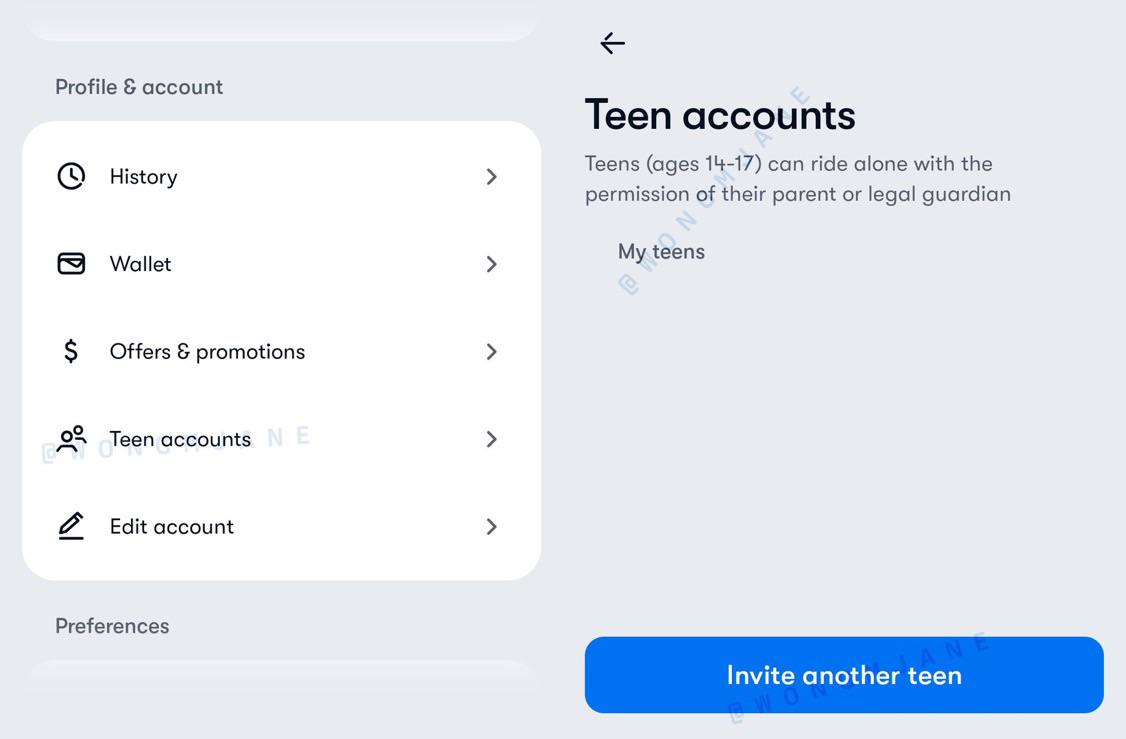This screenshot has height=739, width=1126.
Task: Click the Preferences section heading
Action: click(x=112, y=626)
